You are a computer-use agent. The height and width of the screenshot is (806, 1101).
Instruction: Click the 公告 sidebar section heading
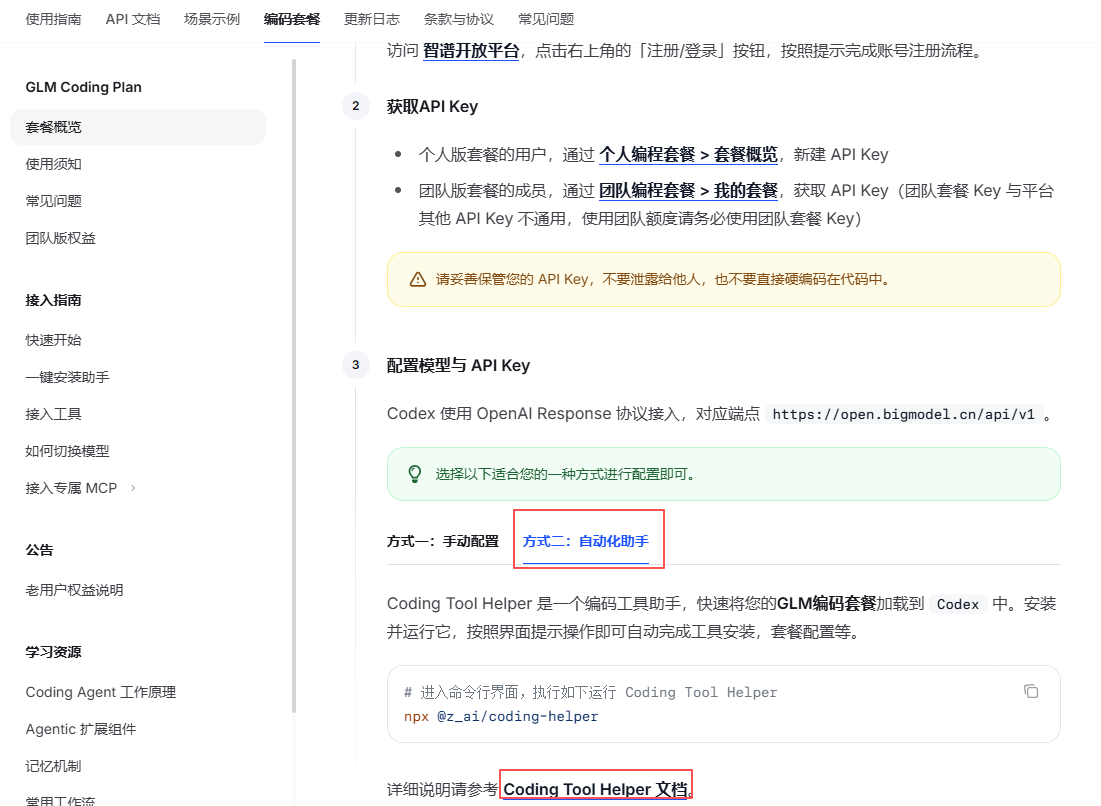coord(39,550)
